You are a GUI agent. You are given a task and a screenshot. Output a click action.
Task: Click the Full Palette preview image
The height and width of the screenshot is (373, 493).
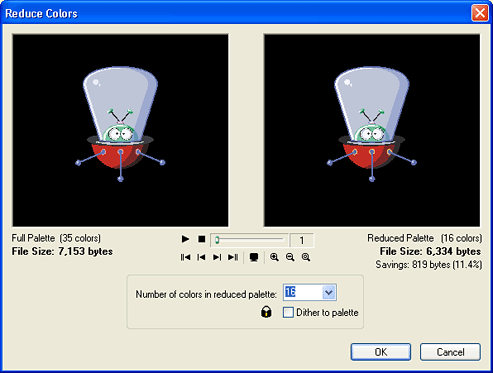120,130
